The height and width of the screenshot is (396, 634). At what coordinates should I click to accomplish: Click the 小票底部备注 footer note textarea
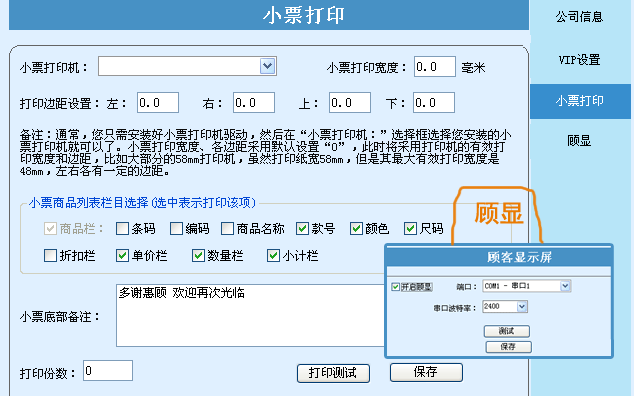[x=251, y=316]
